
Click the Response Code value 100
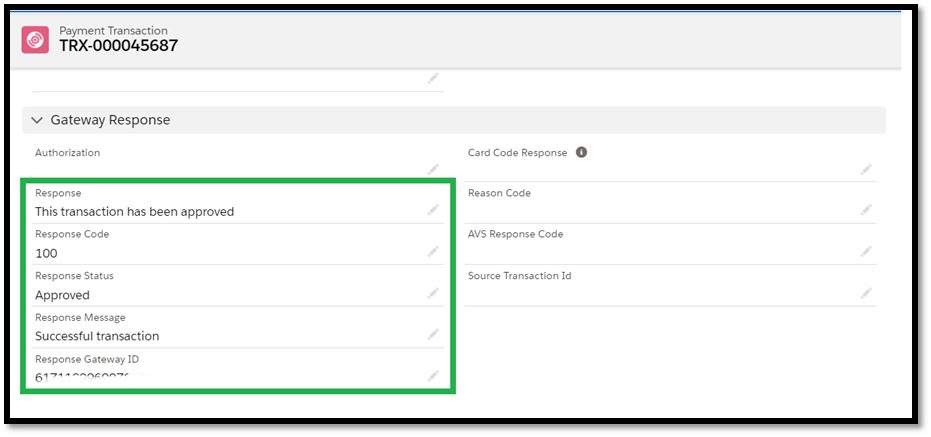pos(46,254)
